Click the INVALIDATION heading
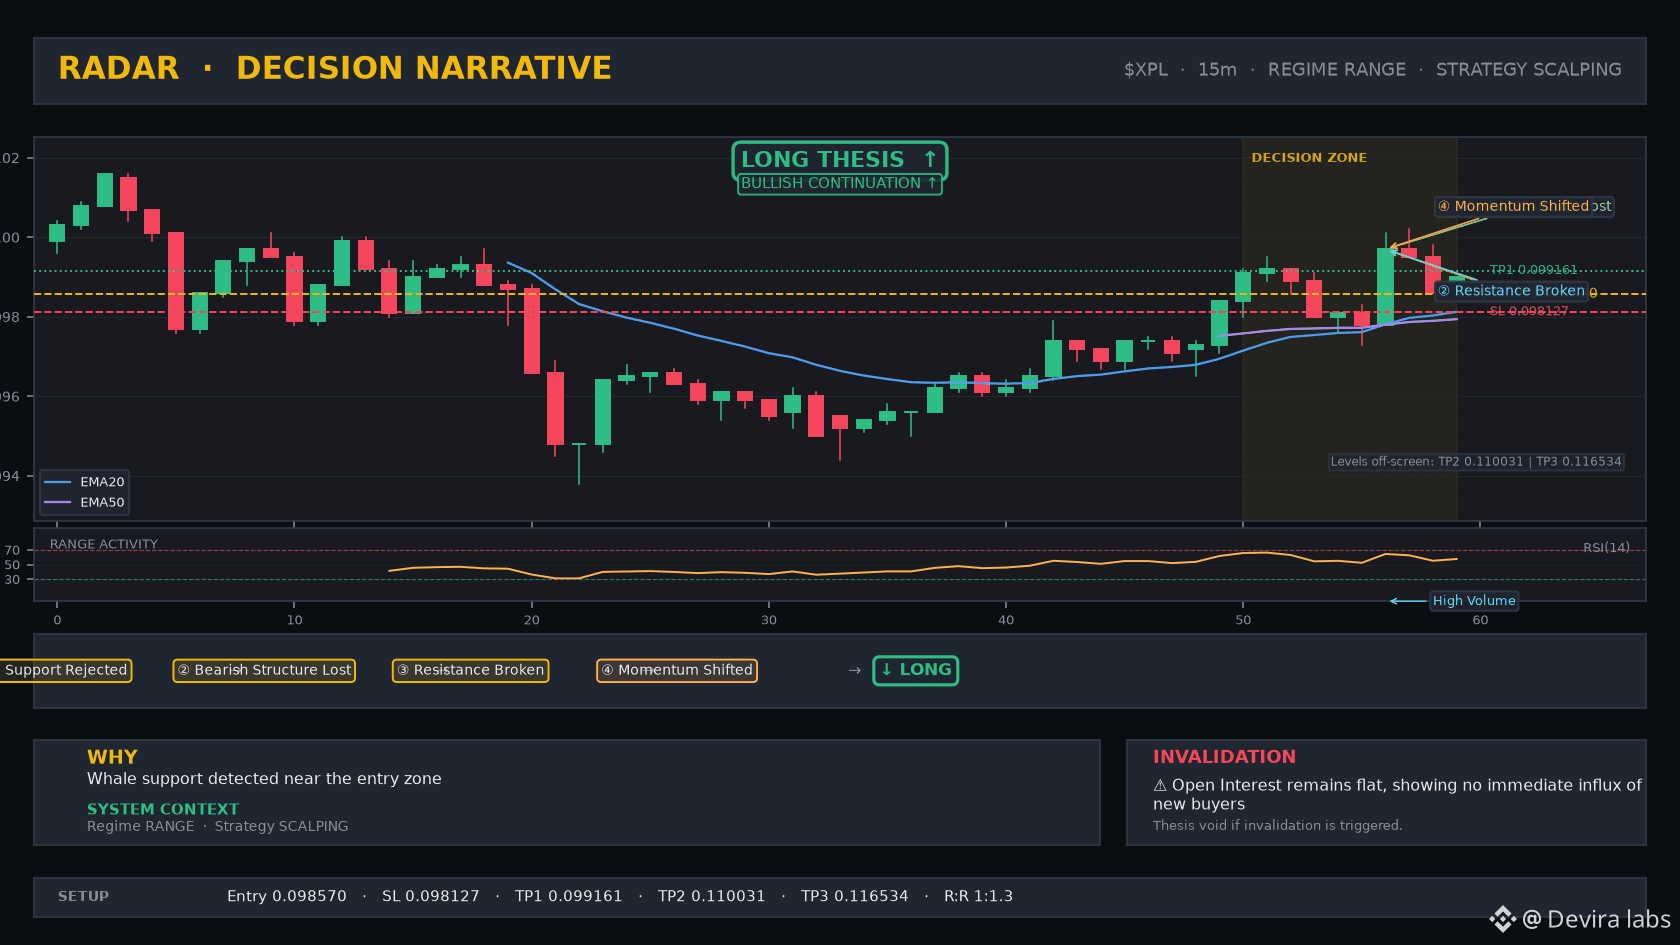 [1224, 757]
